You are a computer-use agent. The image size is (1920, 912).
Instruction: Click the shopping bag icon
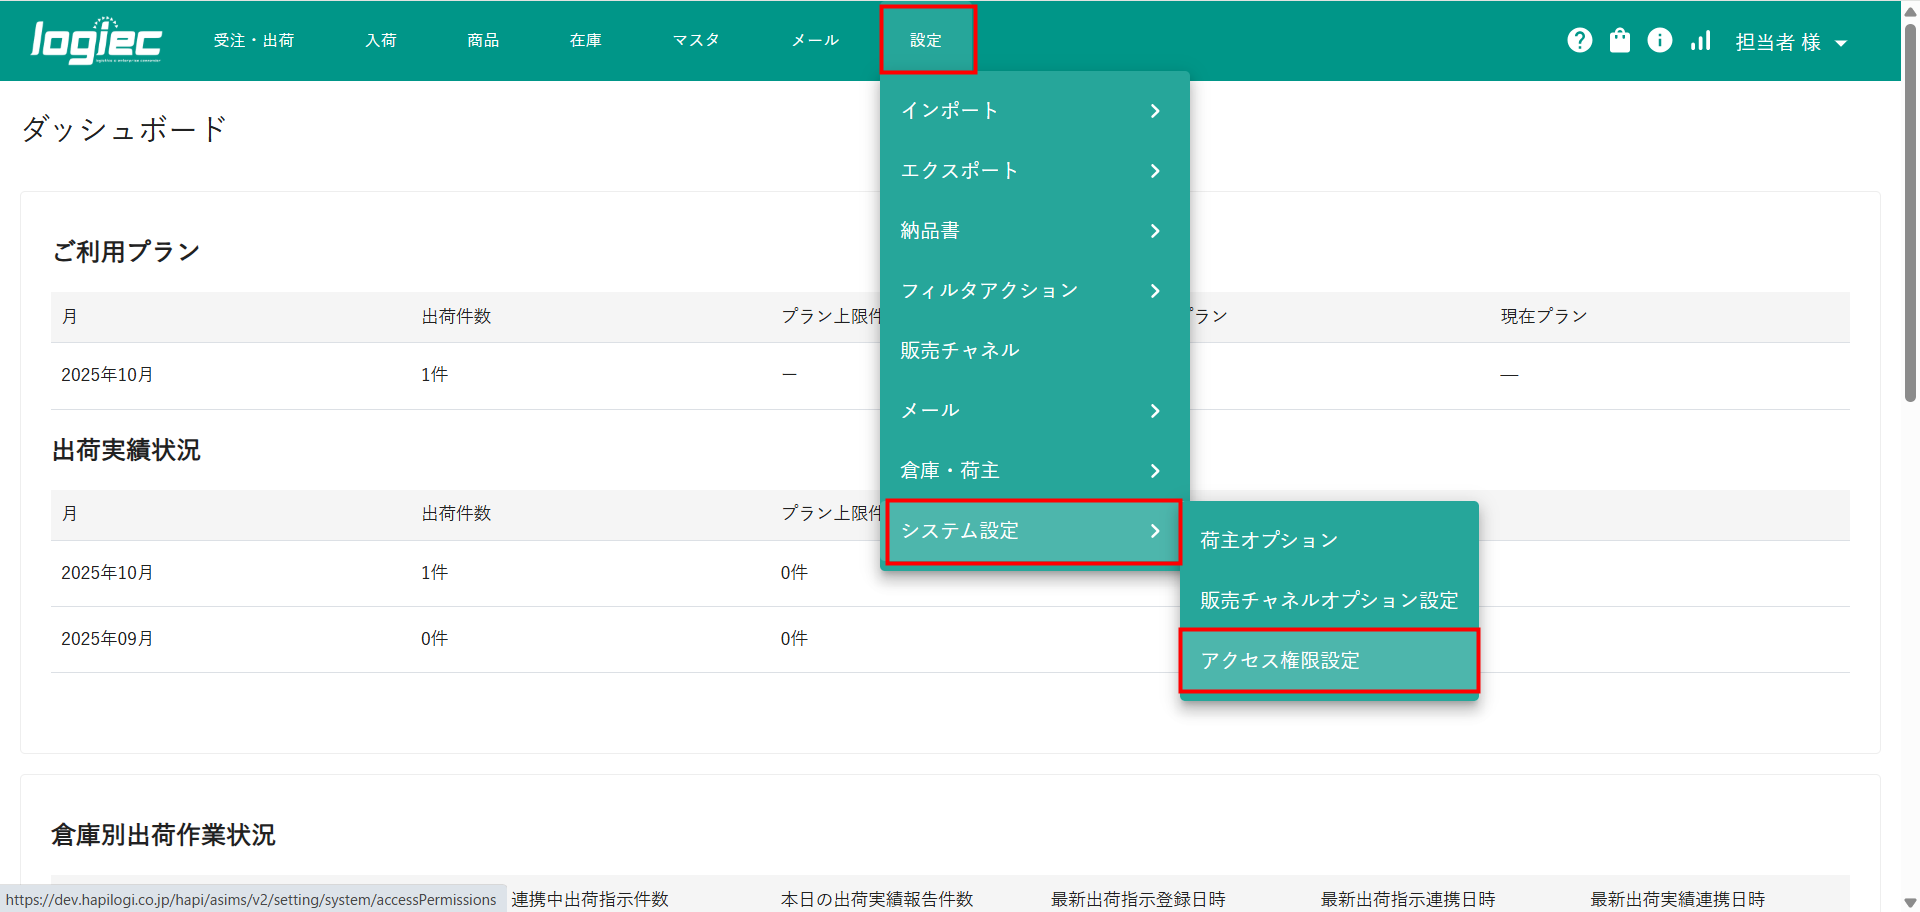(x=1619, y=40)
